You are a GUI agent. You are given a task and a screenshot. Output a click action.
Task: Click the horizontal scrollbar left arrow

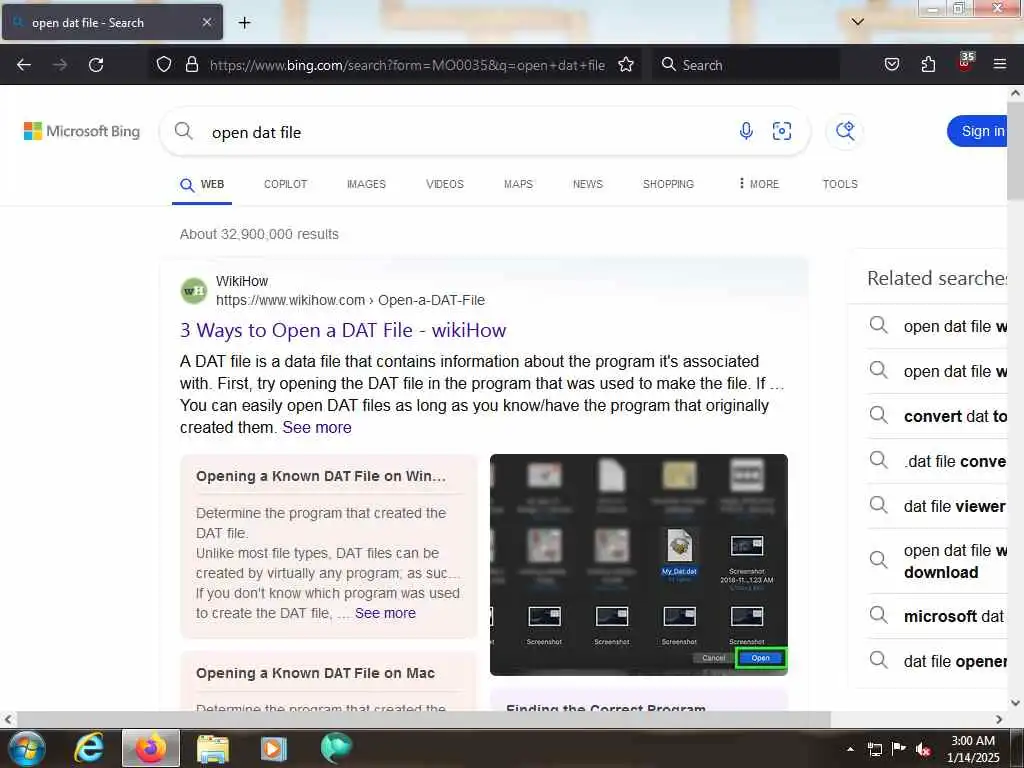tap(8, 720)
